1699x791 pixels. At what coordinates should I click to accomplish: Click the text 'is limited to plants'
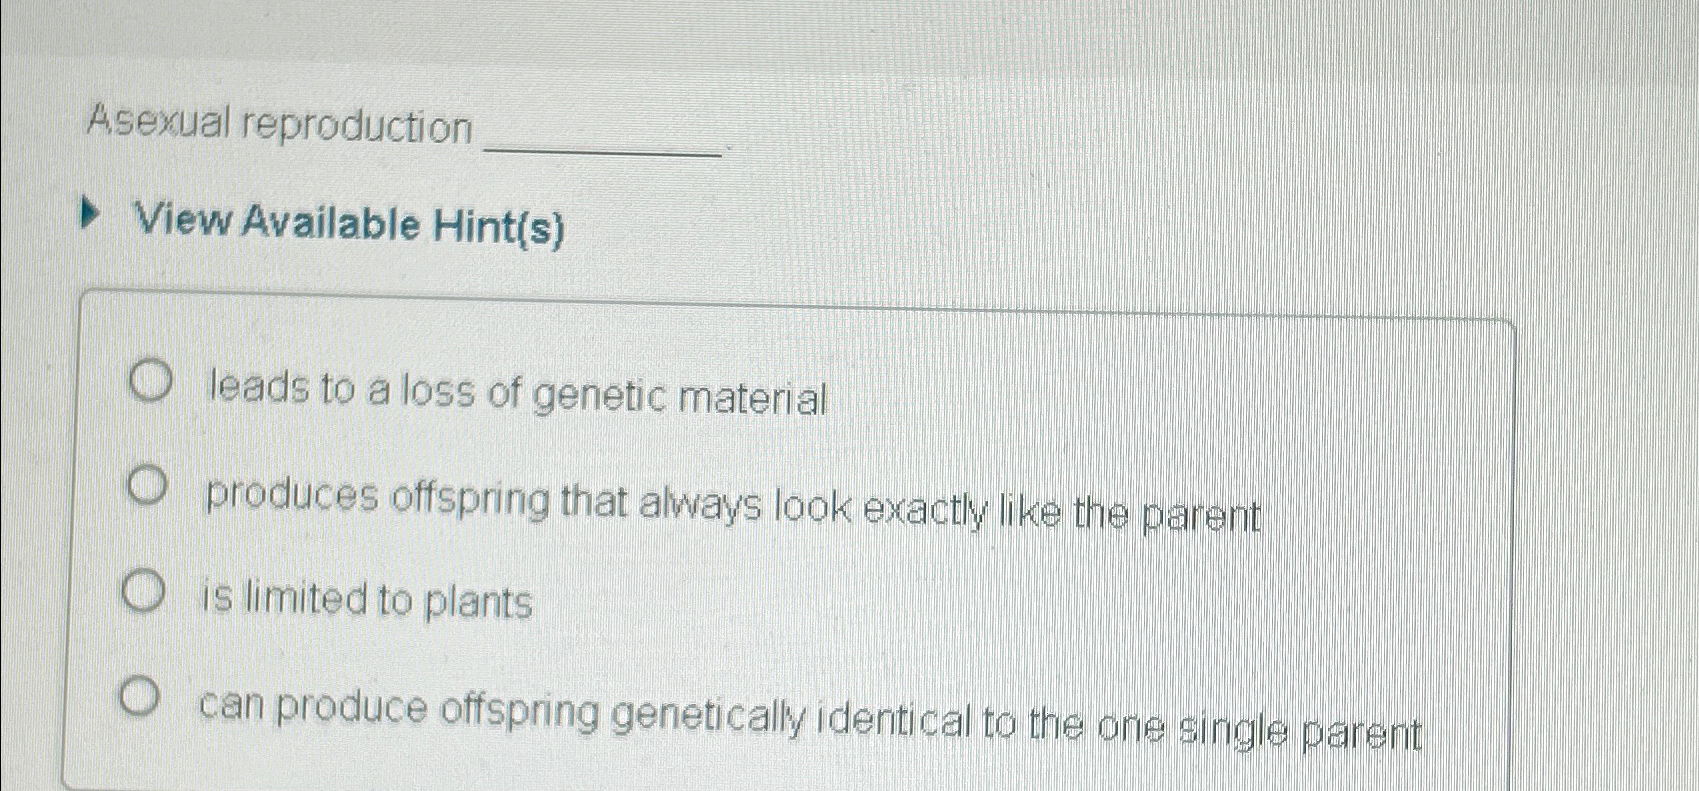click(366, 600)
